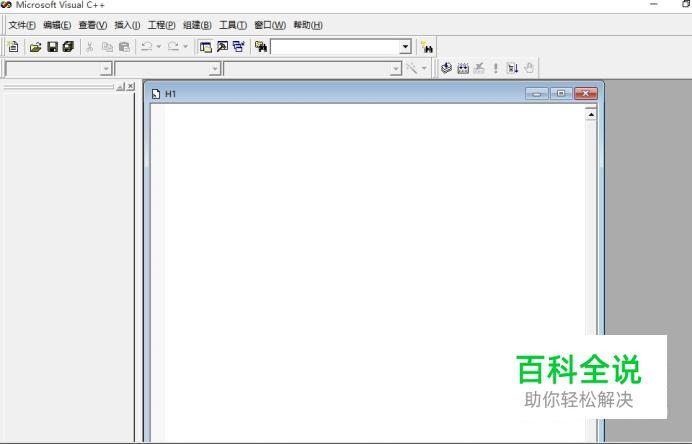Open the Window List icon

[239, 46]
